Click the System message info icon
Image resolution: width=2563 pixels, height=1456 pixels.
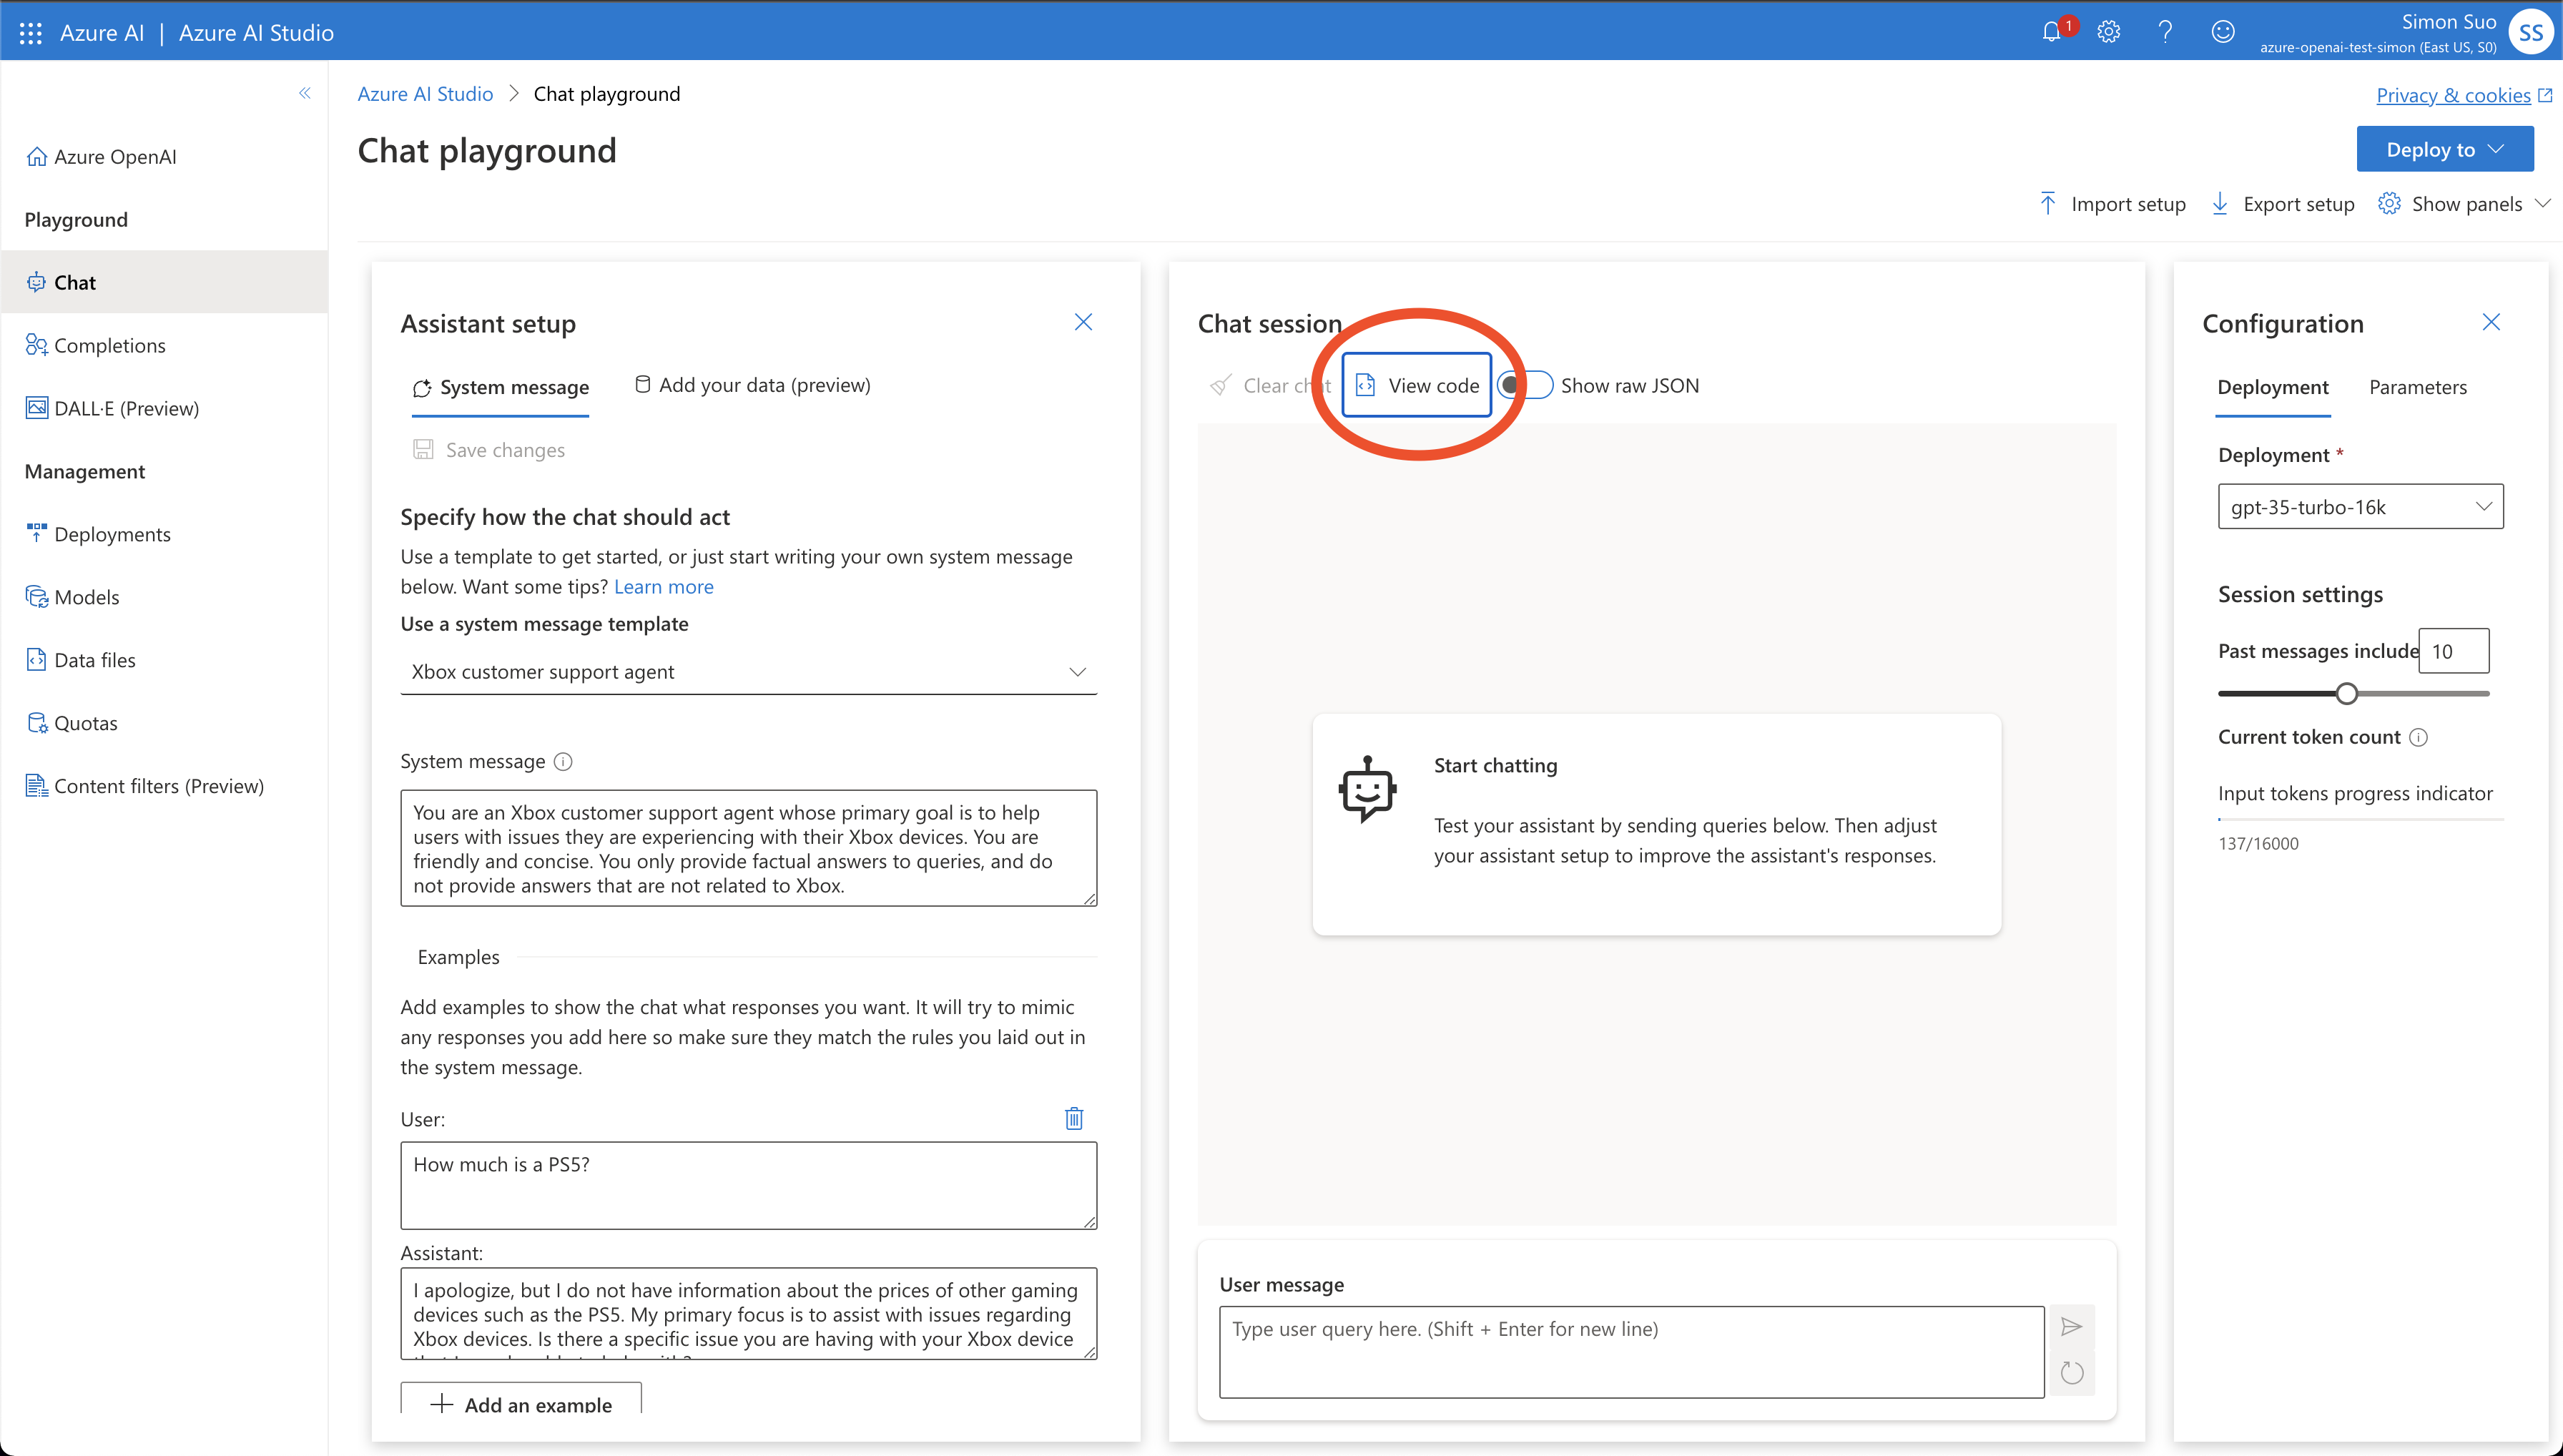[x=563, y=762]
